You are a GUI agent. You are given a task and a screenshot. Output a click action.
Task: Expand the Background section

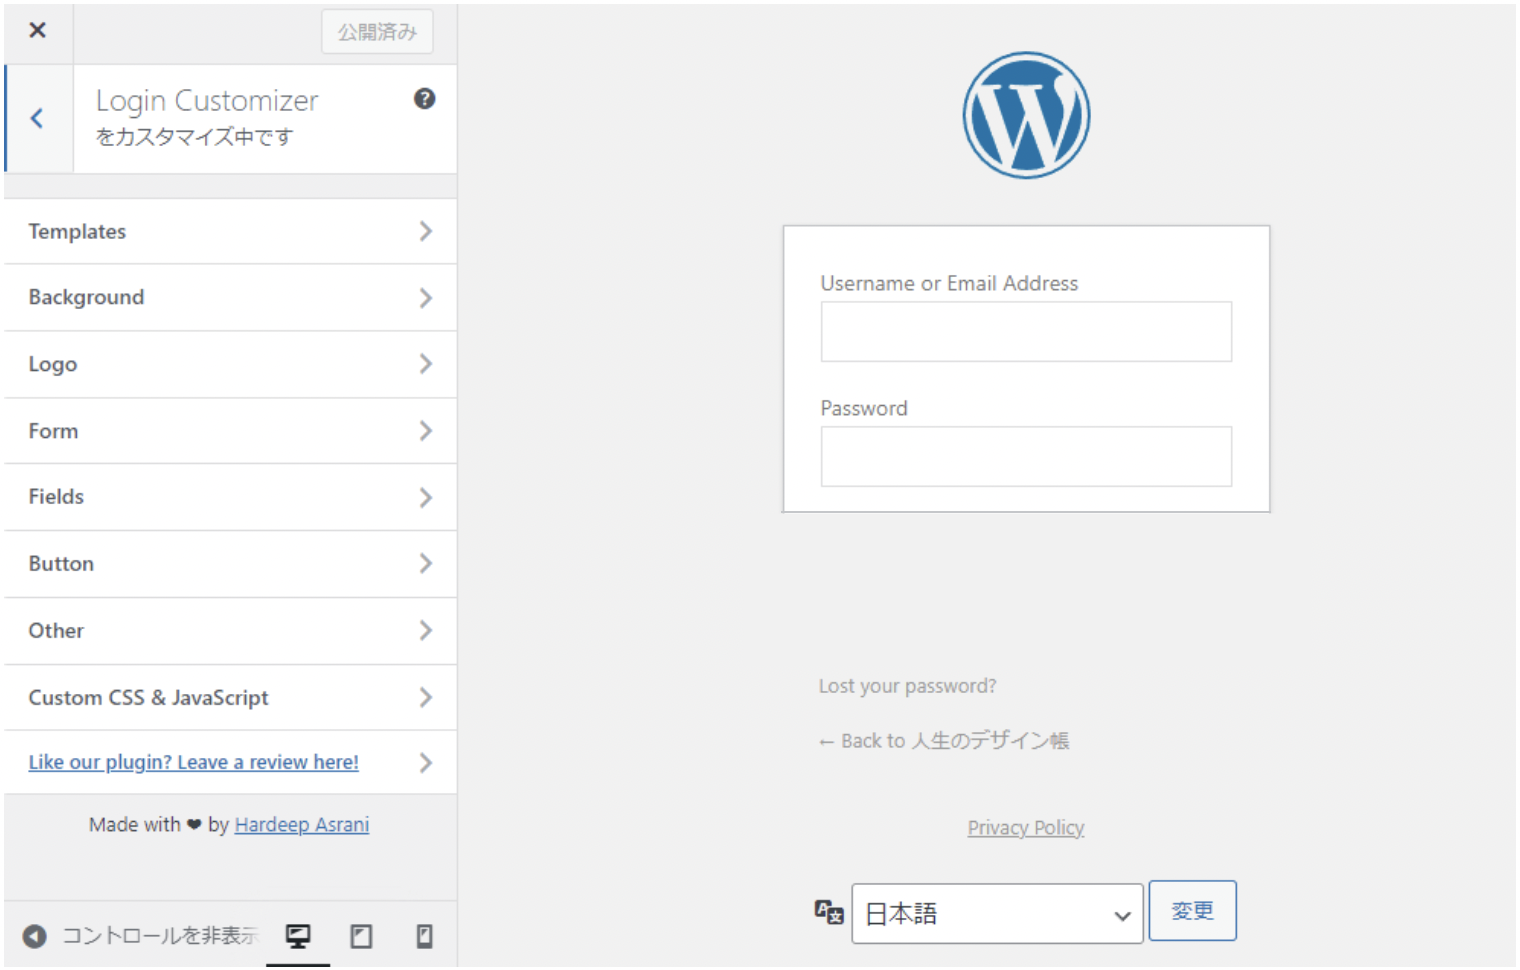point(230,298)
